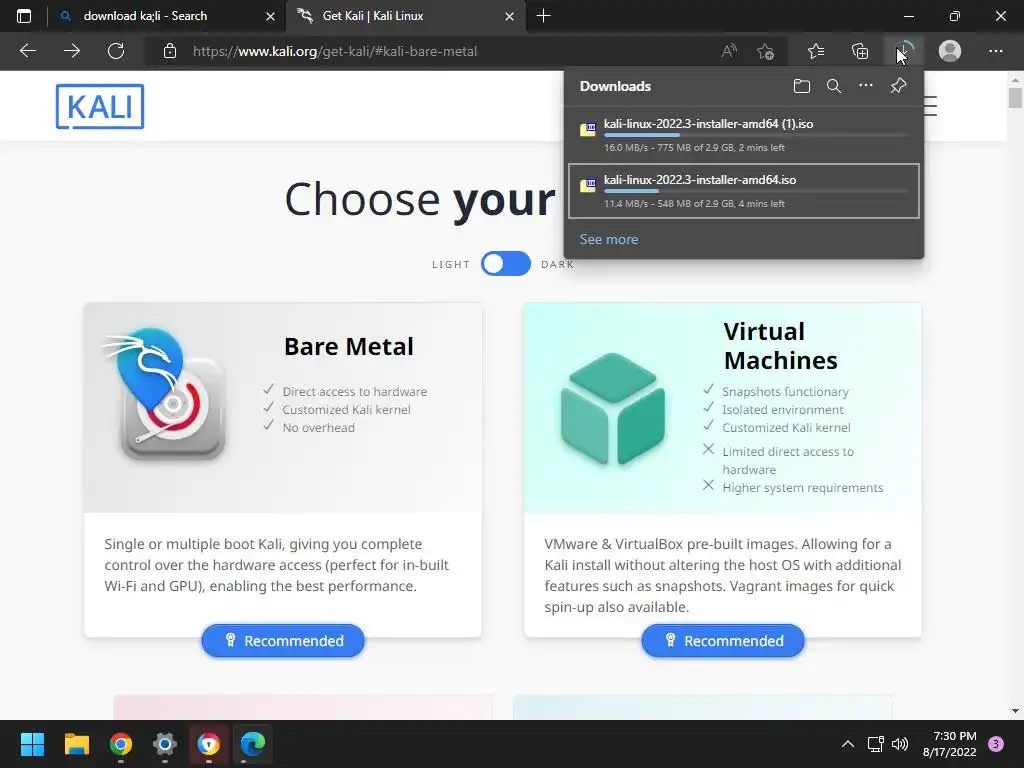Click the Bare Metal disk illustration
The height and width of the screenshot is (768, 1024).
pyautogui.click(x=165, y=394)
